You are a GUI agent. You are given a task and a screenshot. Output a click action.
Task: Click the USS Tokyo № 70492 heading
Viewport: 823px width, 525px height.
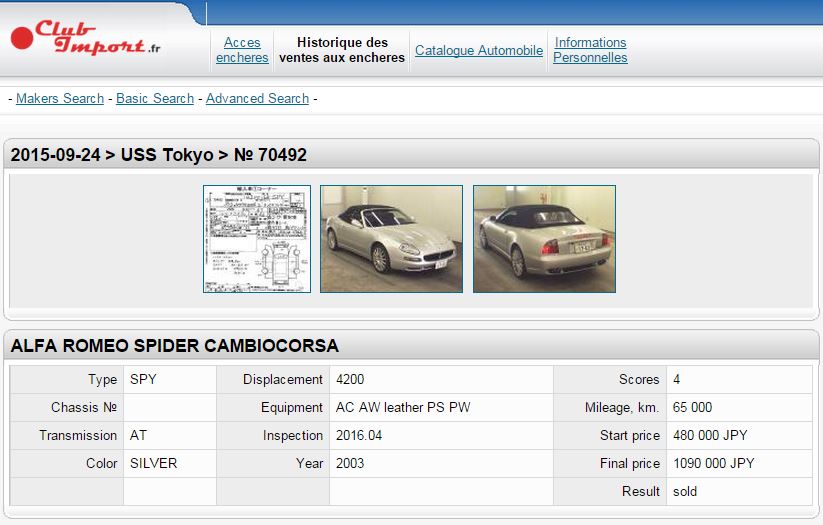[x=159, y=155]
